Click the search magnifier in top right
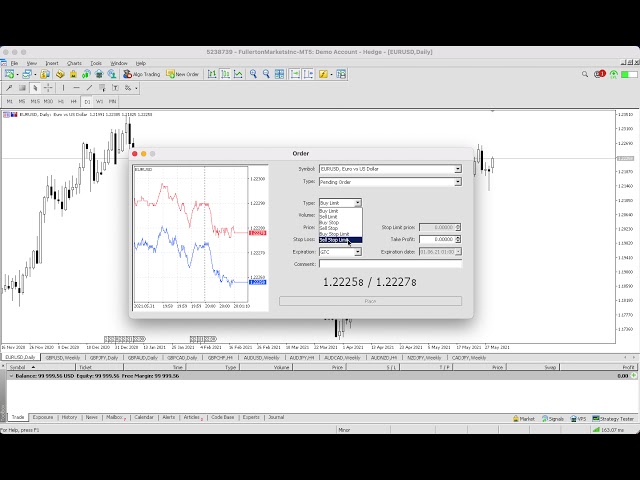This screenshot has width=640, height=480. [585, 74]
